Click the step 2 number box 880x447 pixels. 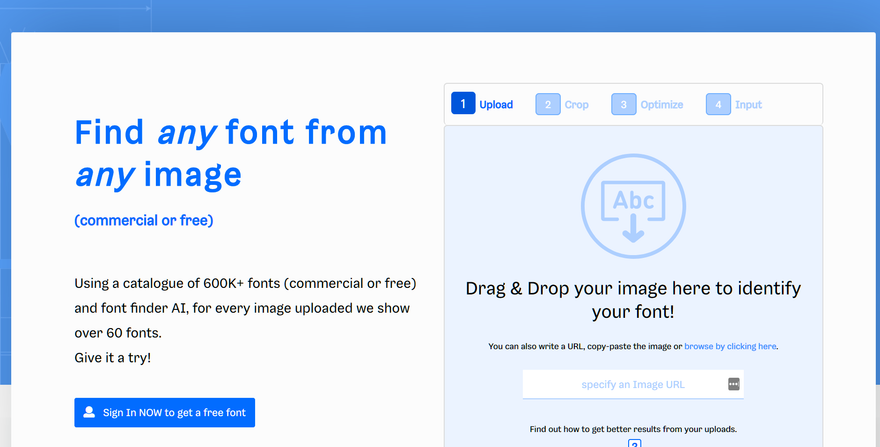[548, 104]
